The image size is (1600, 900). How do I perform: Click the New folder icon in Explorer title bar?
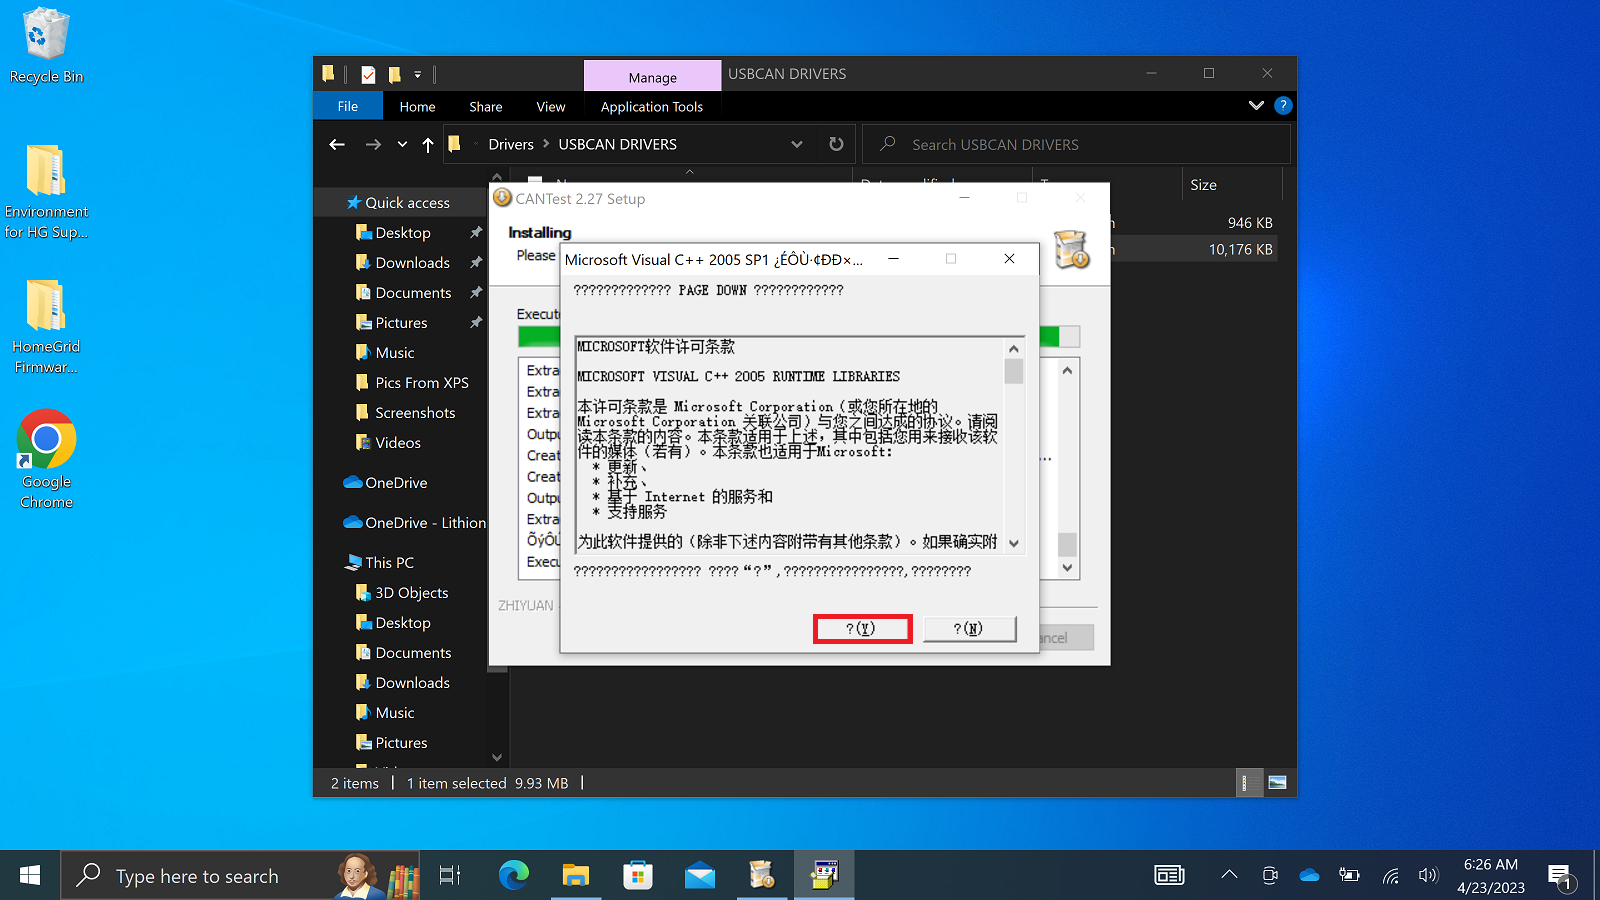click(395, 74)
